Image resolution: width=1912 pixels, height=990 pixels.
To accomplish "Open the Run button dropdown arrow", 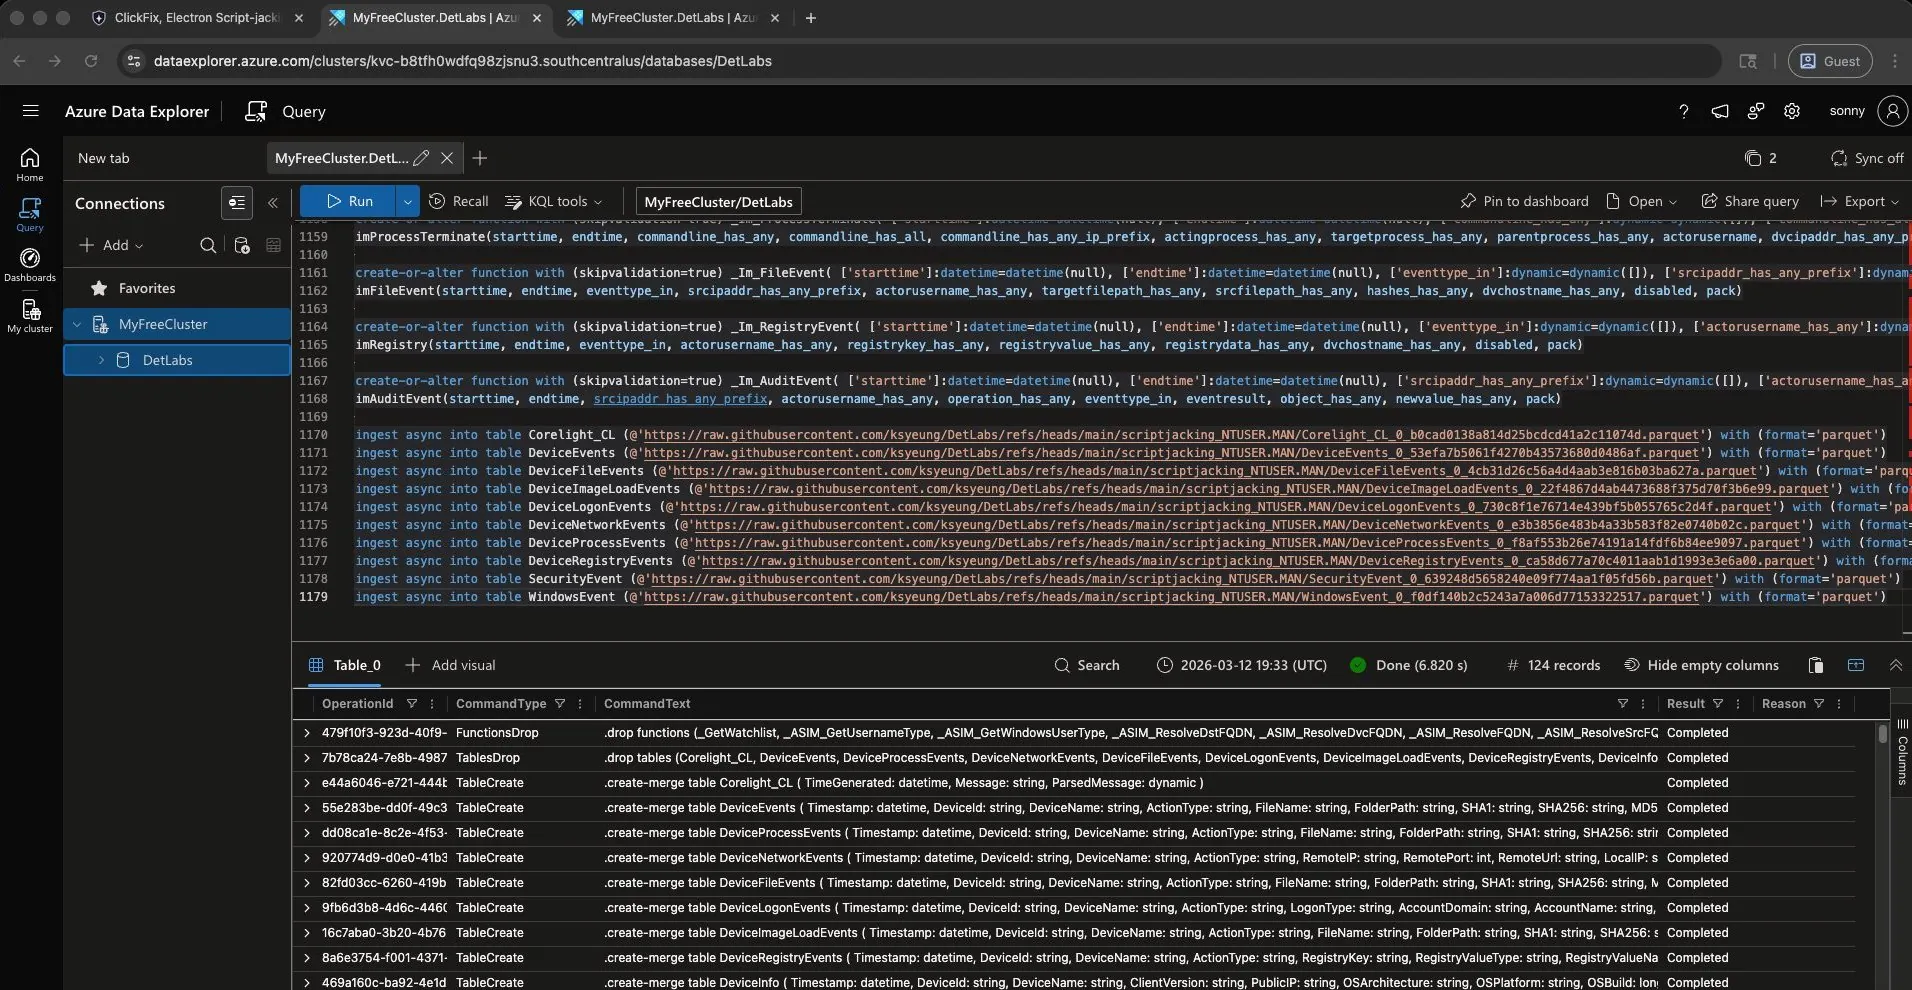I will point(407,201).
